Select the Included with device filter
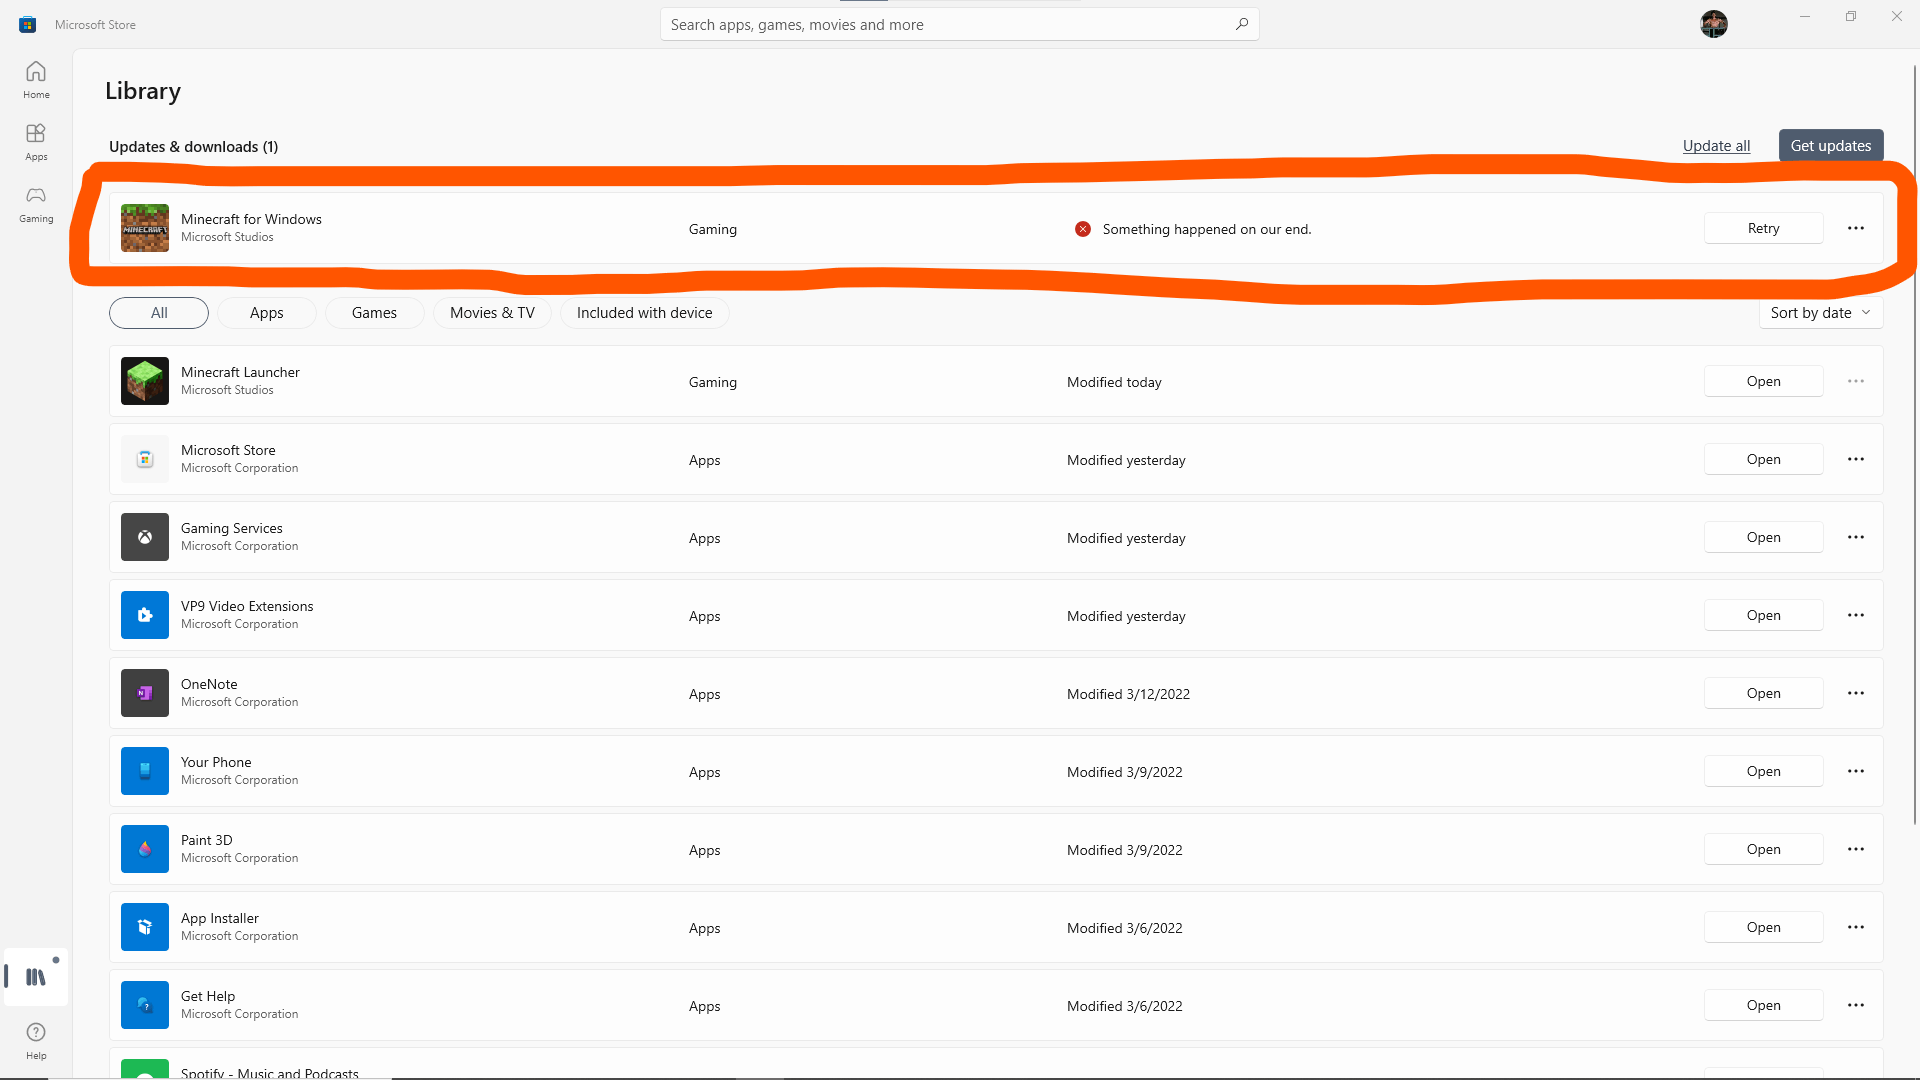1920x1080 pixels. pos(645,313)
